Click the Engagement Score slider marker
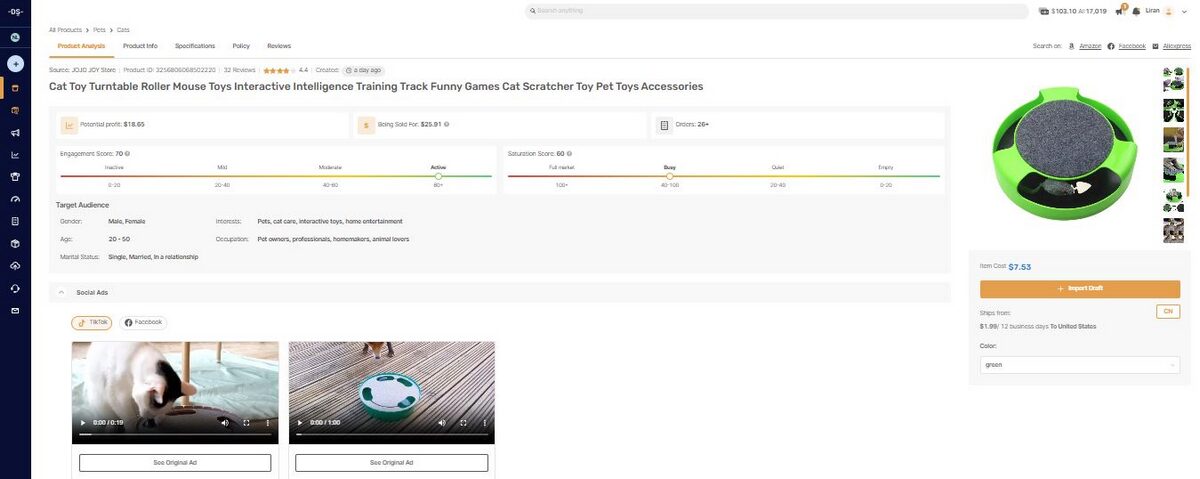This screenshot has width=1200, height=479. 438,176
